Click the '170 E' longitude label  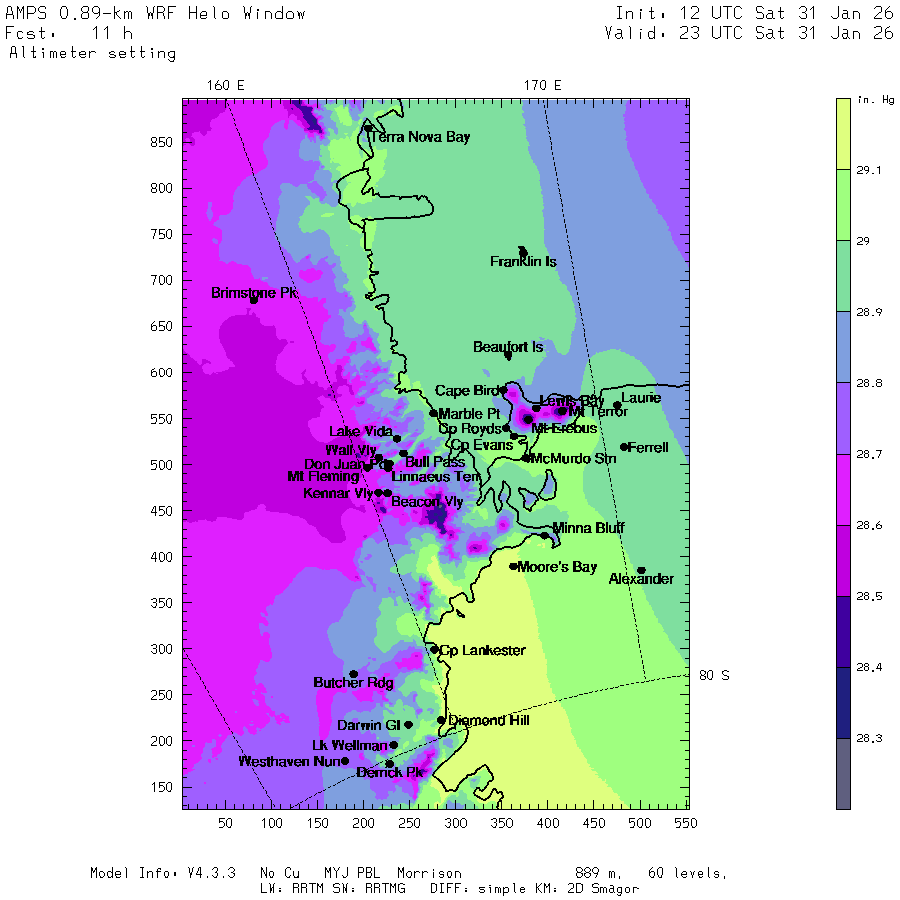click(542, 86)
